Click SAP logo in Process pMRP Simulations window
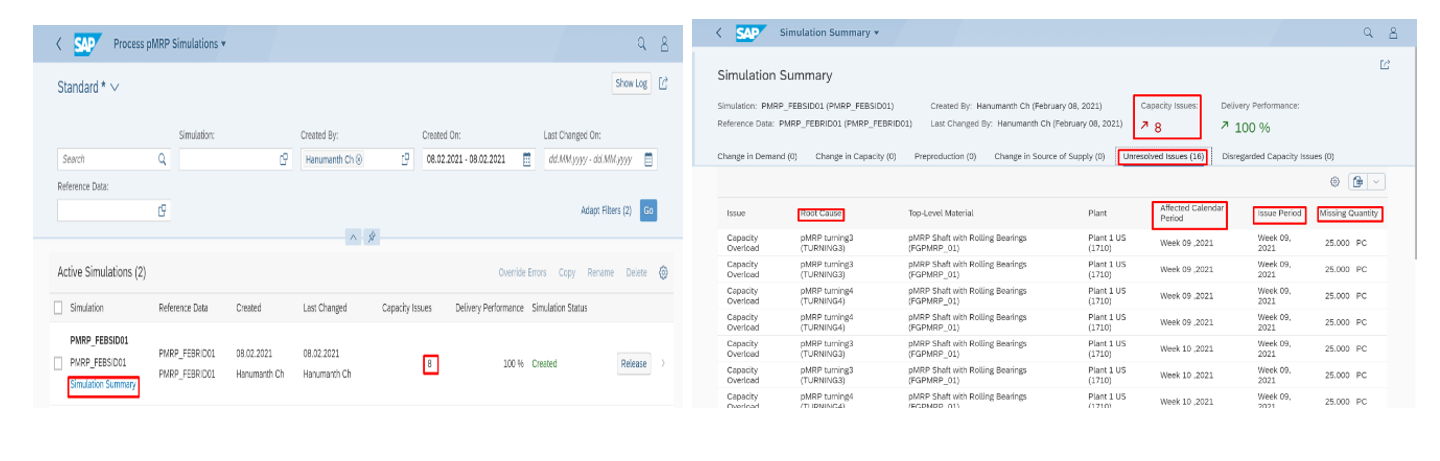This screenshot has height=461, width=1440. click(x=87, y=44)
